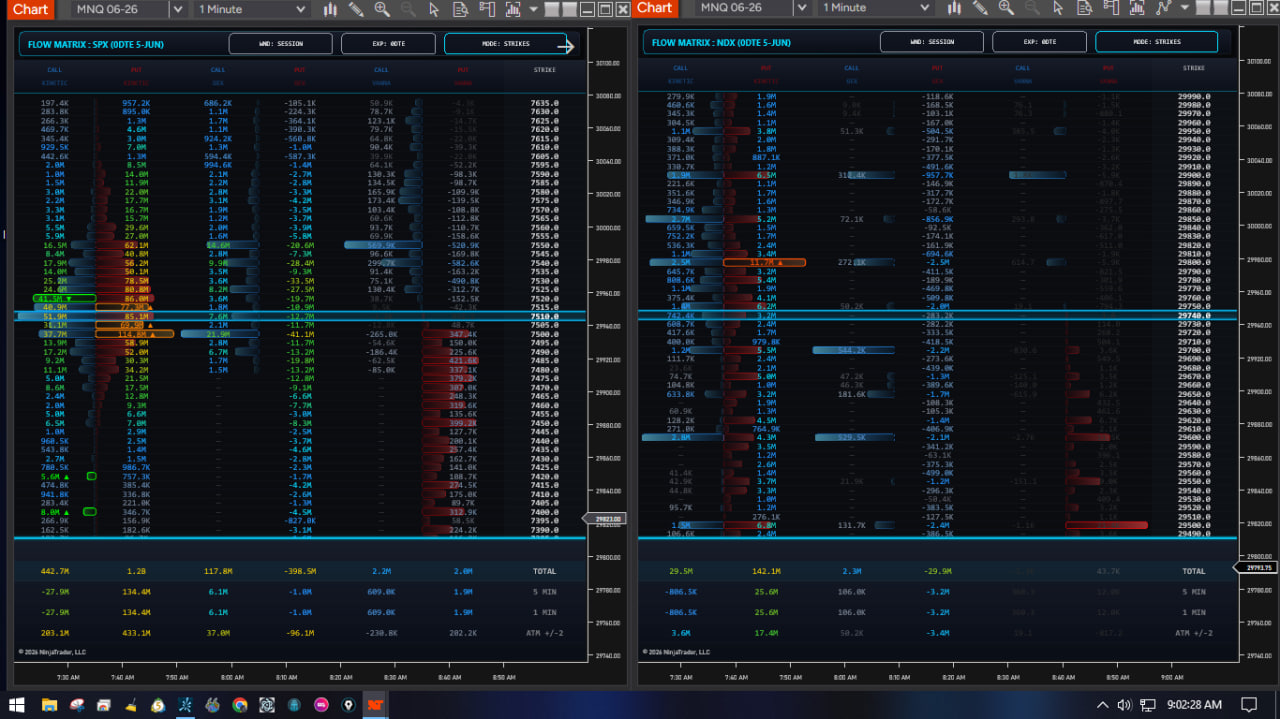Click 29823.00 price marker on left axis
Screen dimensions: 1280x719
(605, 519)
